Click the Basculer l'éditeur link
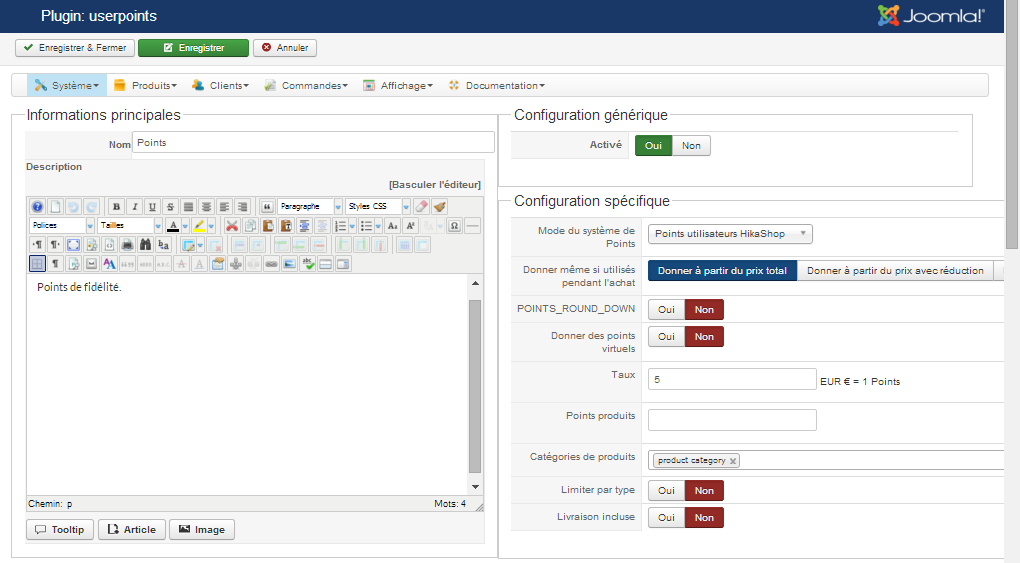Image resolution: width=1020 pixels, height=563 pixels. (x=435, y=185)
